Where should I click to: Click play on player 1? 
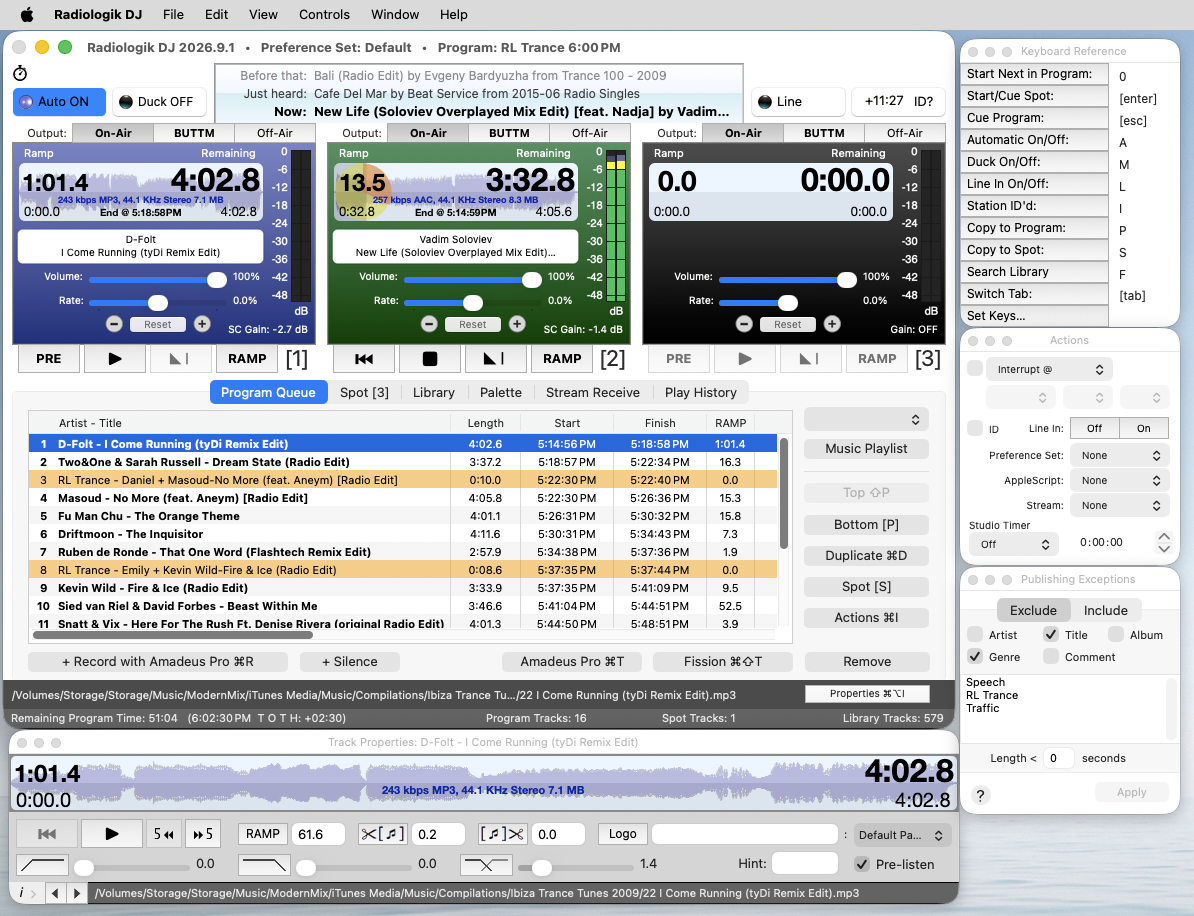[114, 359]
